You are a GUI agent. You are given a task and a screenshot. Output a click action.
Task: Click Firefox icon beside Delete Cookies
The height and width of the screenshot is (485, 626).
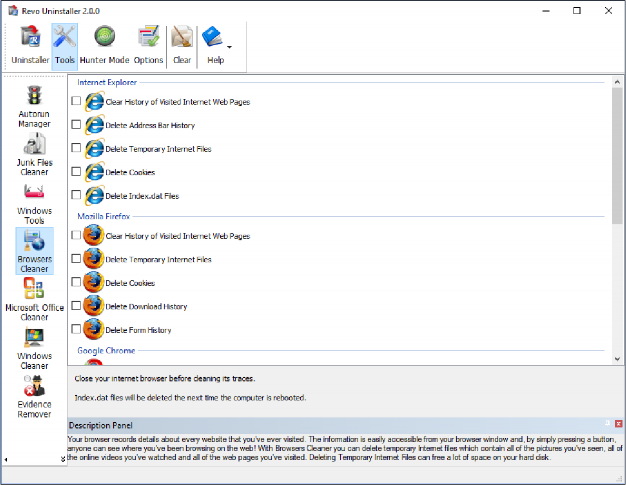coord(94,282)
